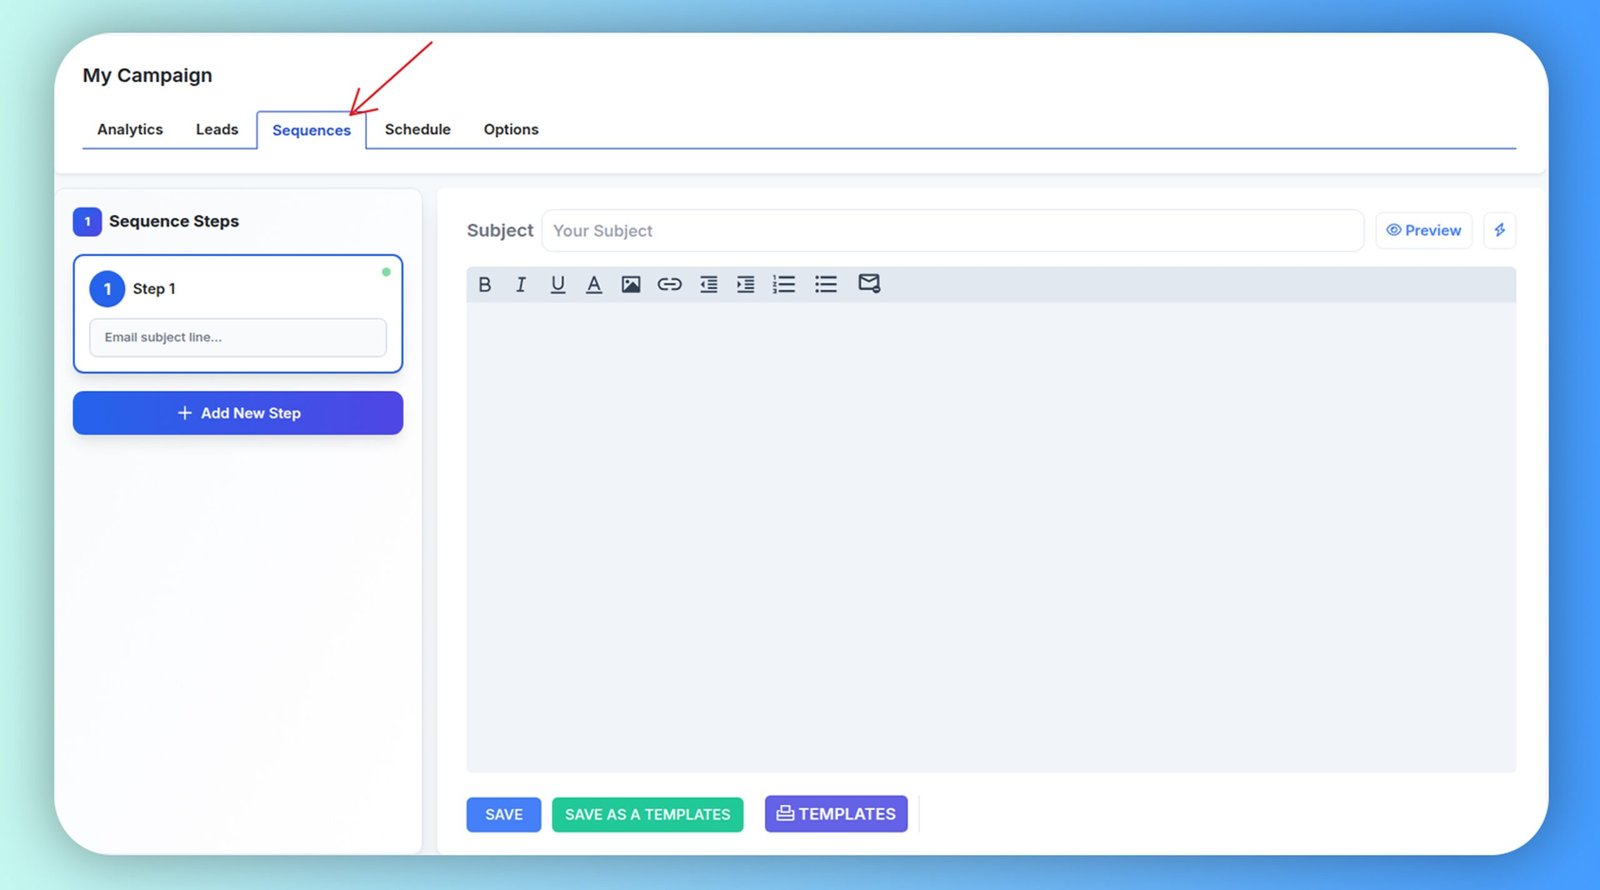1600x890 pixels.
Task: Create a numbered list
Action: pyautogui.click(x=784, y=285)
